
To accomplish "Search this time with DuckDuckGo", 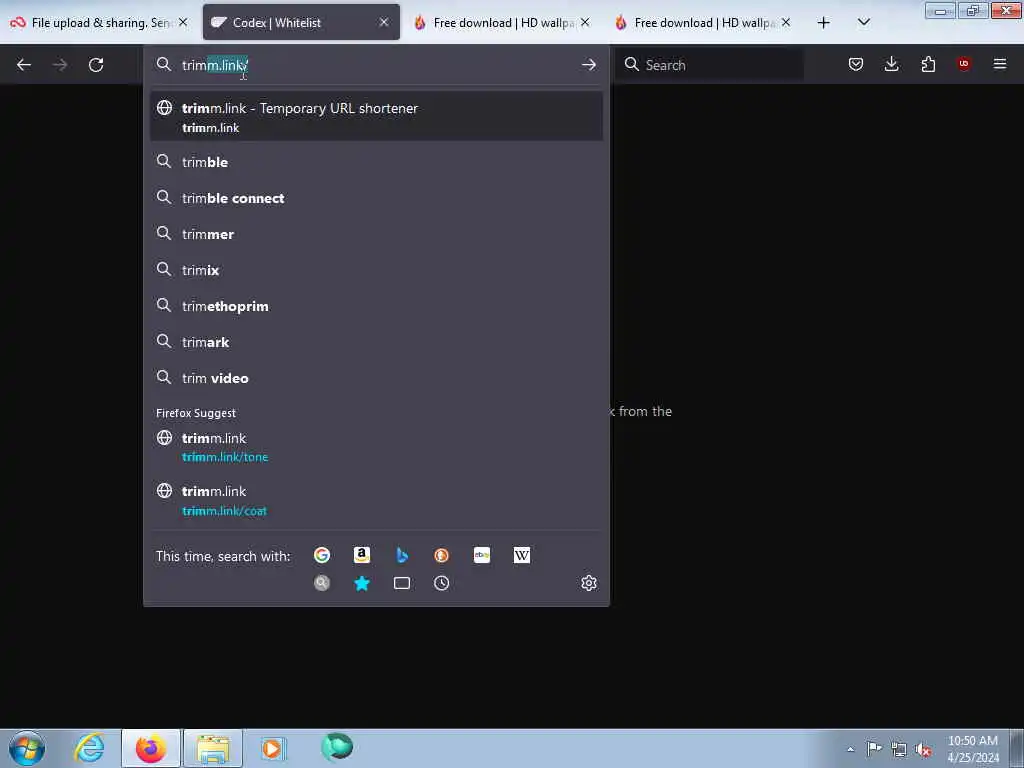I will 441,555.
